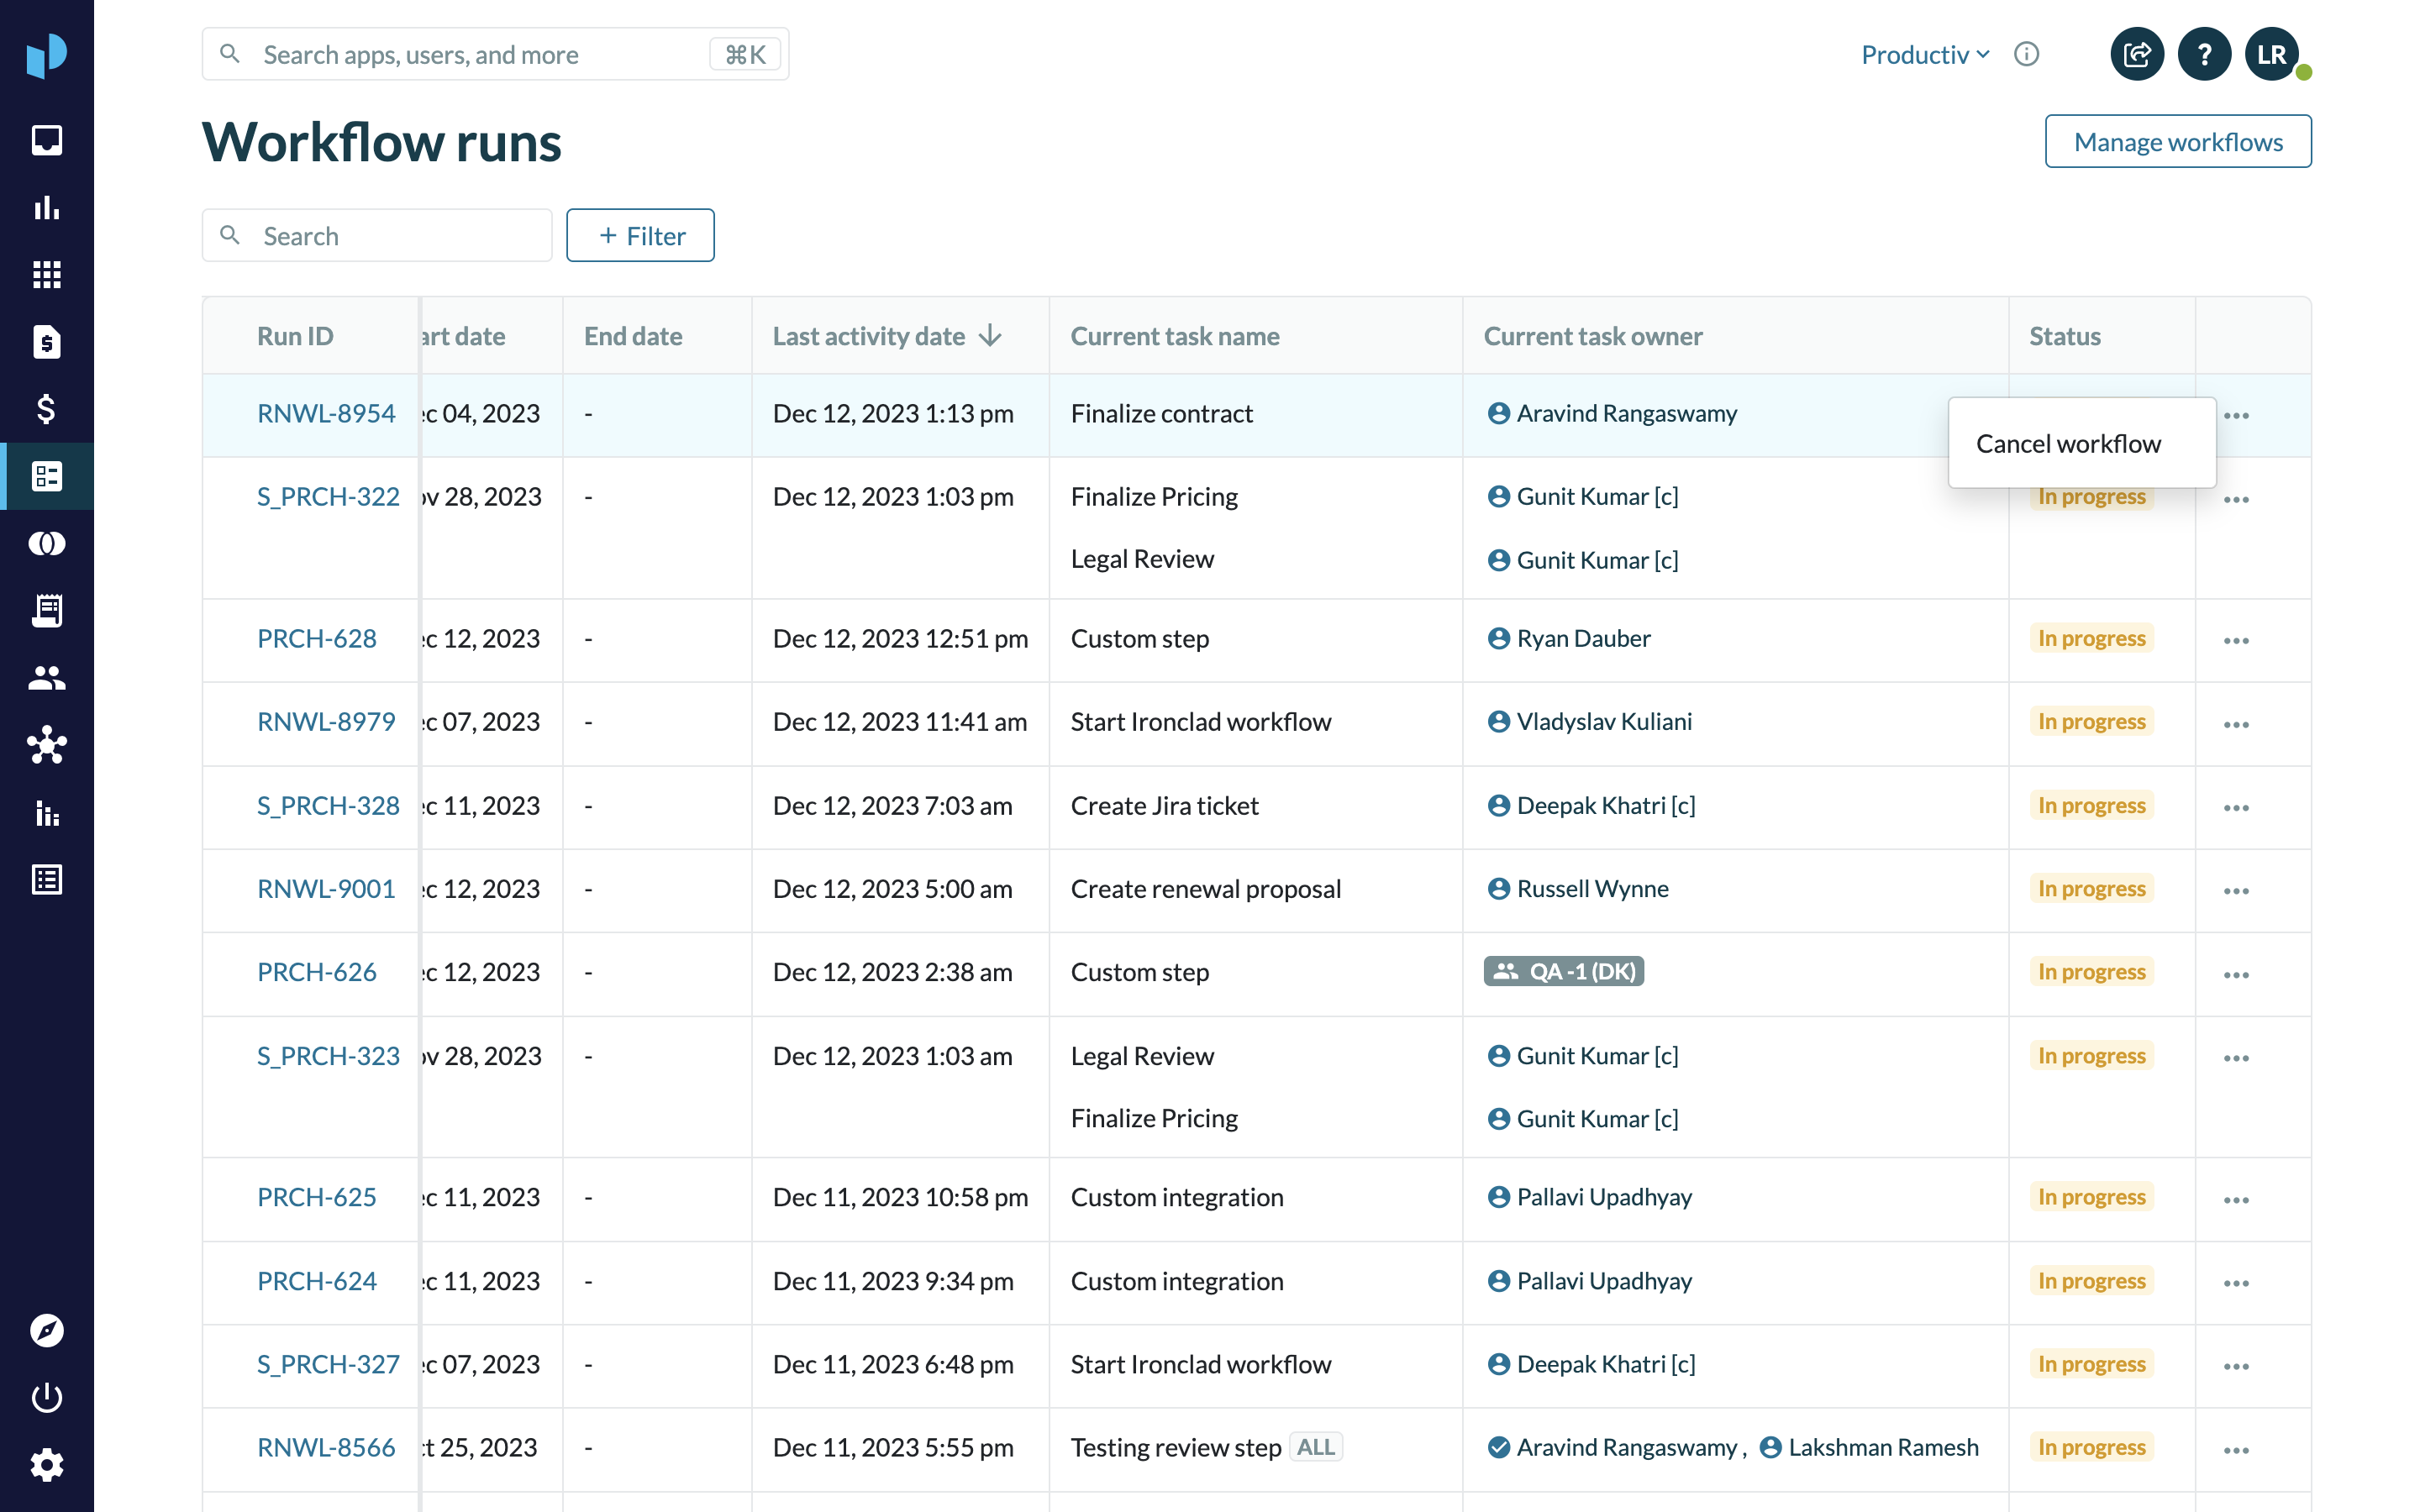Screen dimensions: 2420x1512
Task: Open the apps grid icon in sidebar
Action: [47, 274]
